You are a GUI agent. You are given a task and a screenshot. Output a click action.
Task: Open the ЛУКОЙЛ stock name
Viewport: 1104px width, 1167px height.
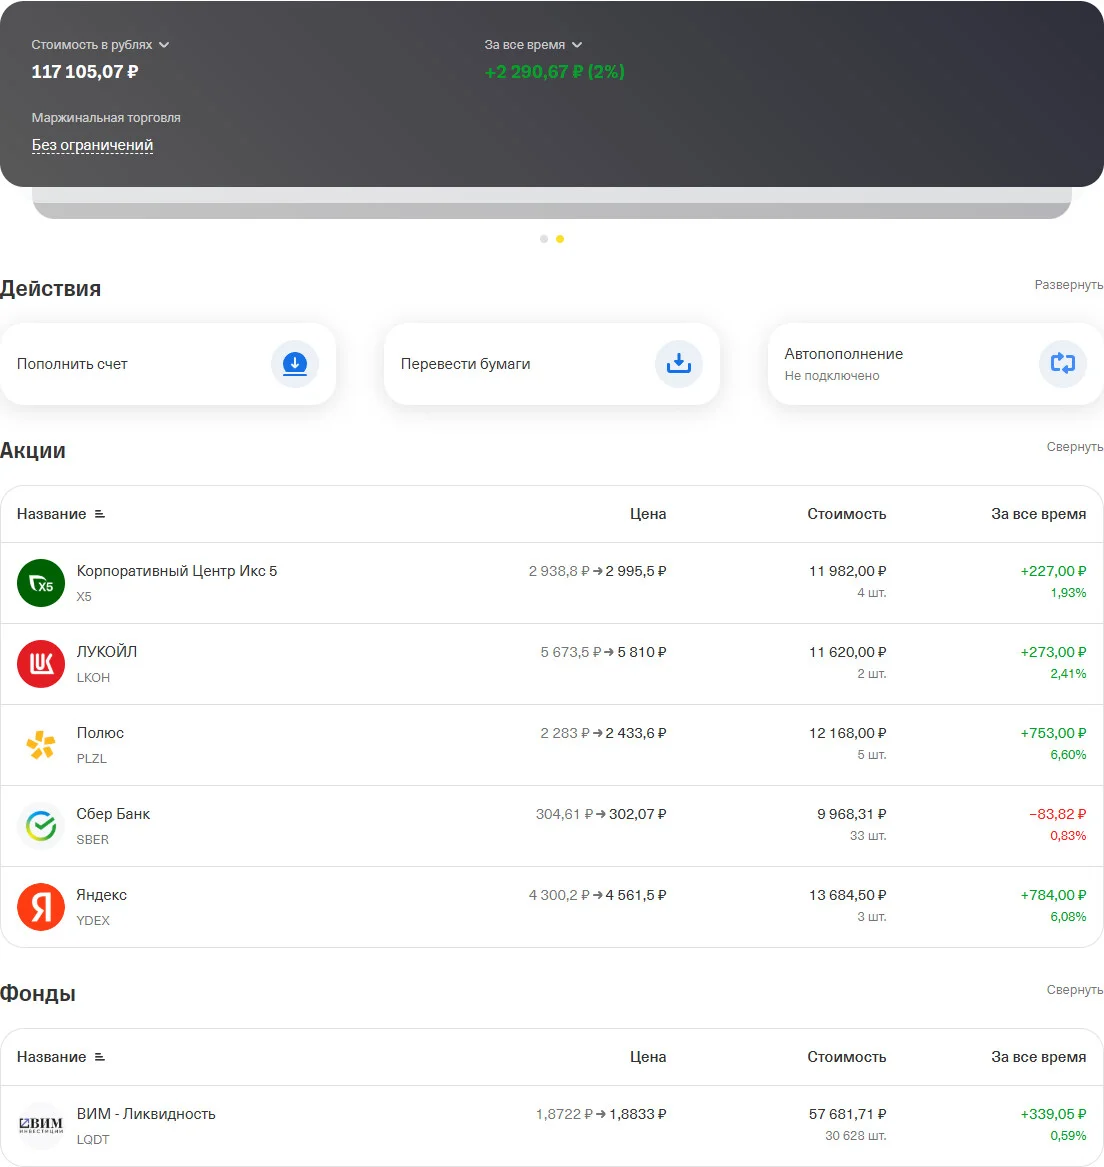coord(106,652)
